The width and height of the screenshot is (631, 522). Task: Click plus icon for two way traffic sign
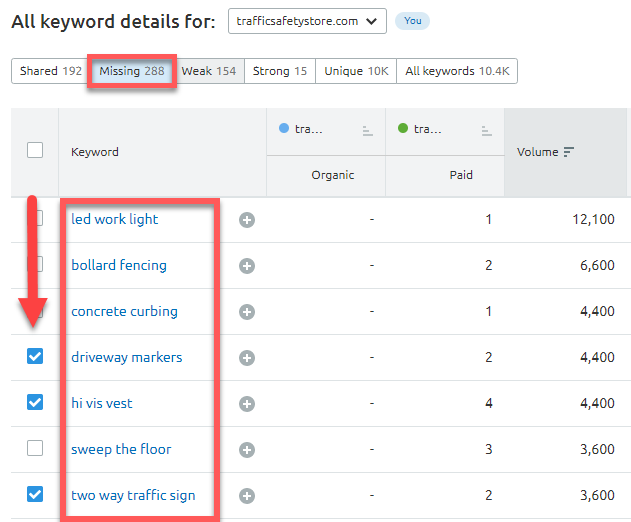(247, 496)
